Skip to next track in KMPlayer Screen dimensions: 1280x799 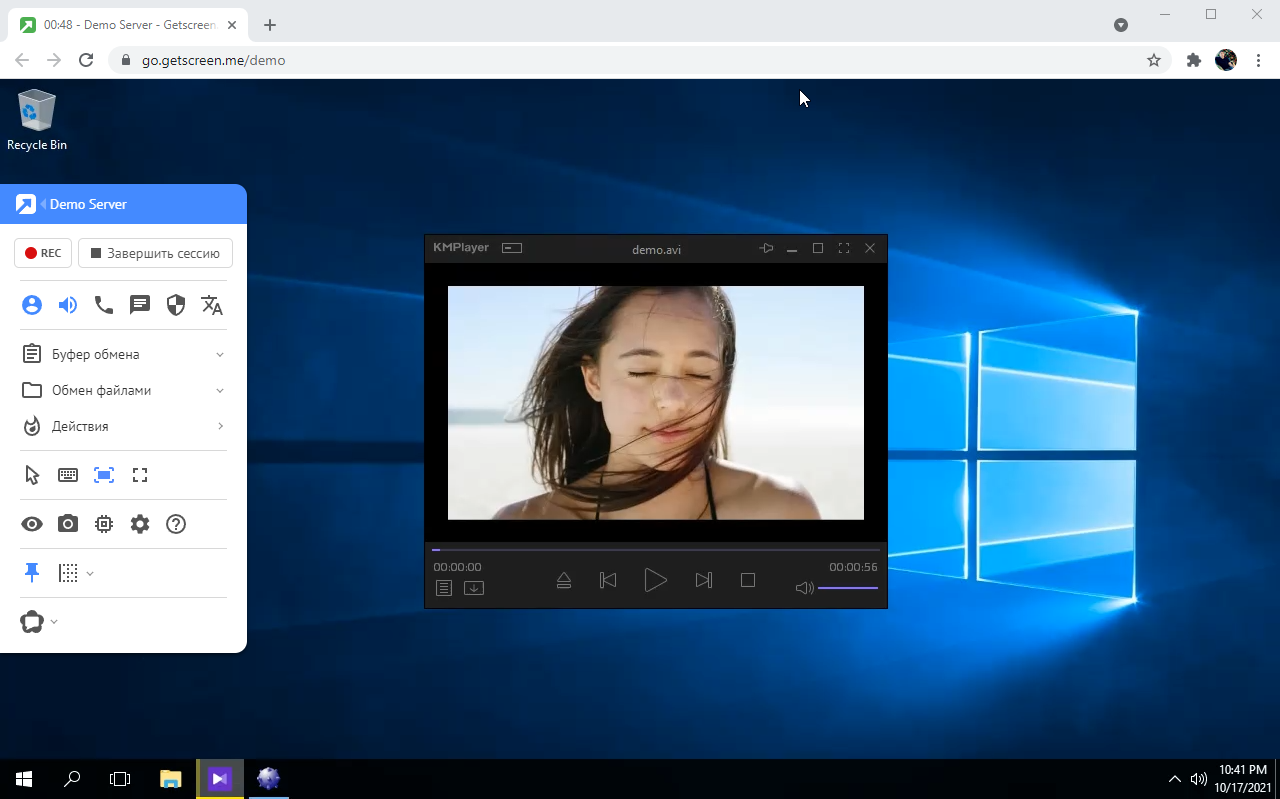click(x=703, y=580)
